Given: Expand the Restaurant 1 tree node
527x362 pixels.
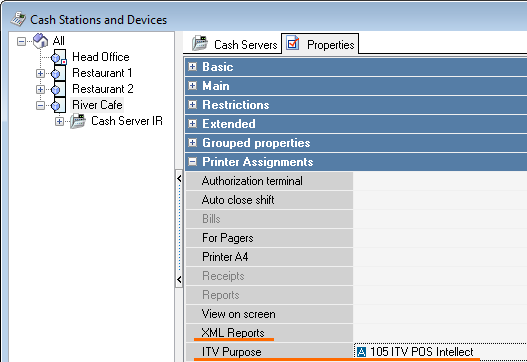Looking at the screenshot, I should point(40,73).
